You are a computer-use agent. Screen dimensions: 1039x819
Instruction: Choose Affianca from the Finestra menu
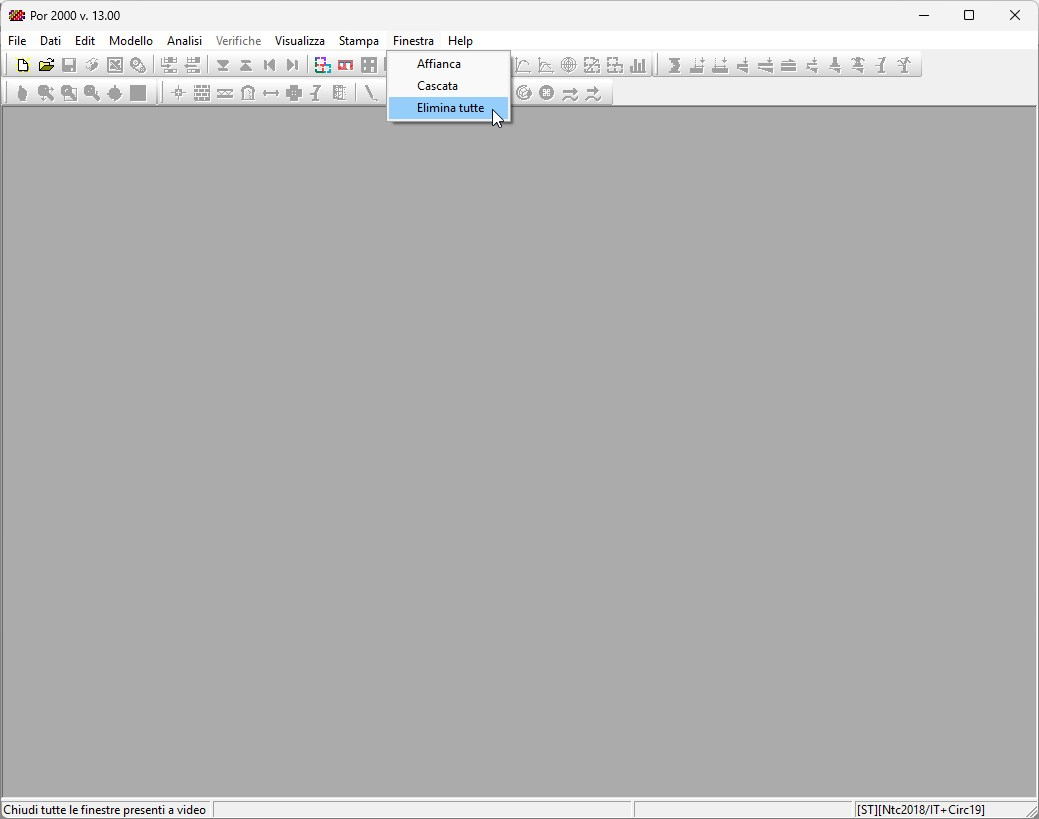coord(439,64)
